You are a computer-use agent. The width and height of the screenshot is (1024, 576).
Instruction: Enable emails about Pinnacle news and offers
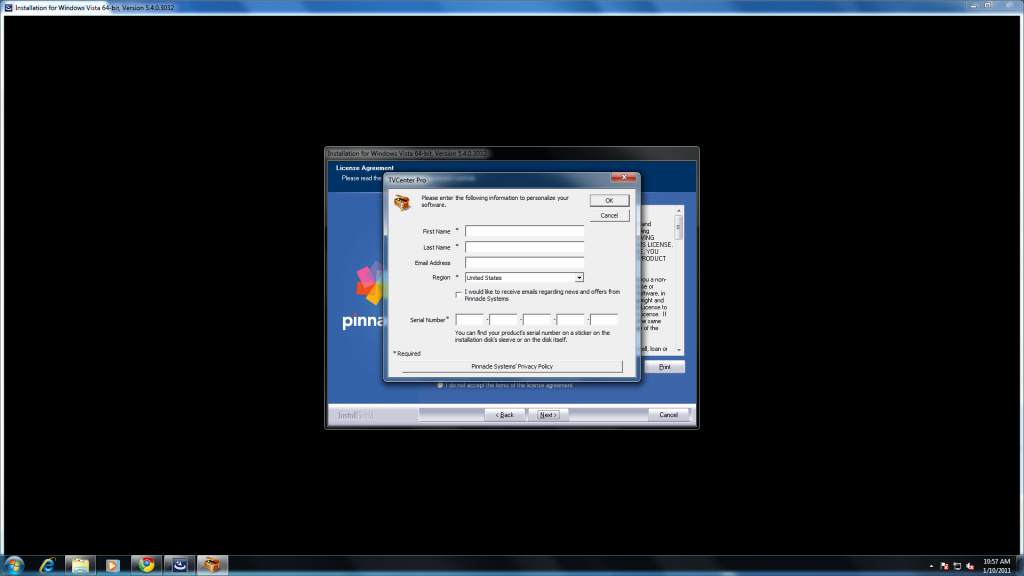[458, 295]
